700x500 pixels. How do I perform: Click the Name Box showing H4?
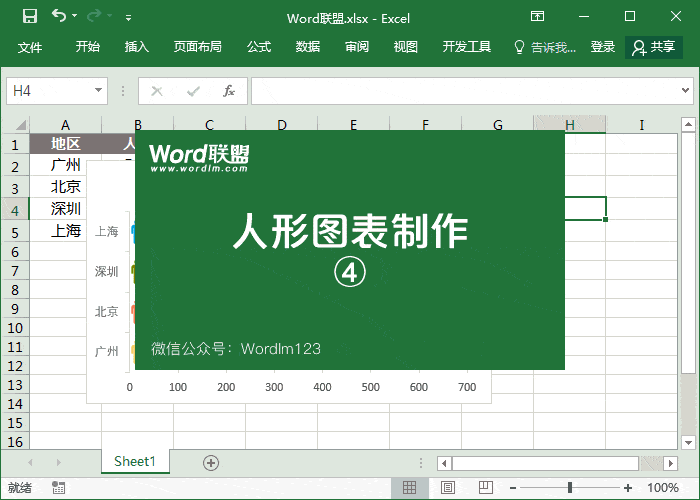(50, 91)
